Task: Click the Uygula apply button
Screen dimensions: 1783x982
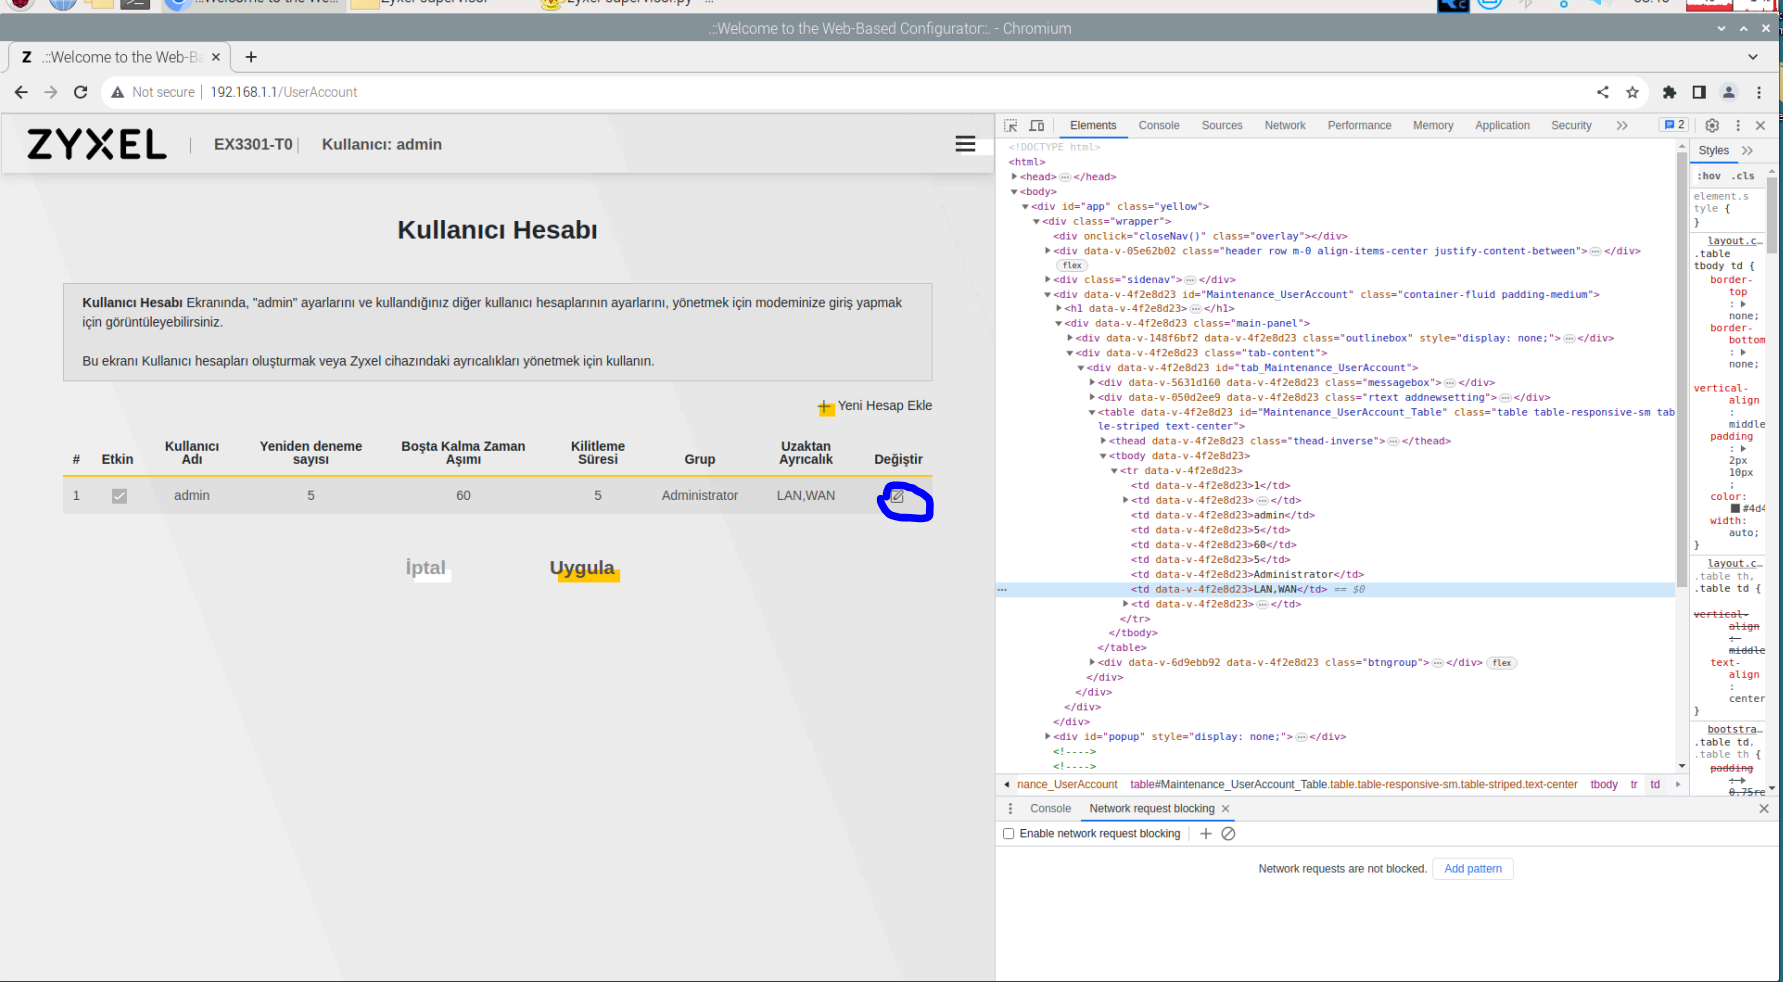Action: click(x=582, y=568)
